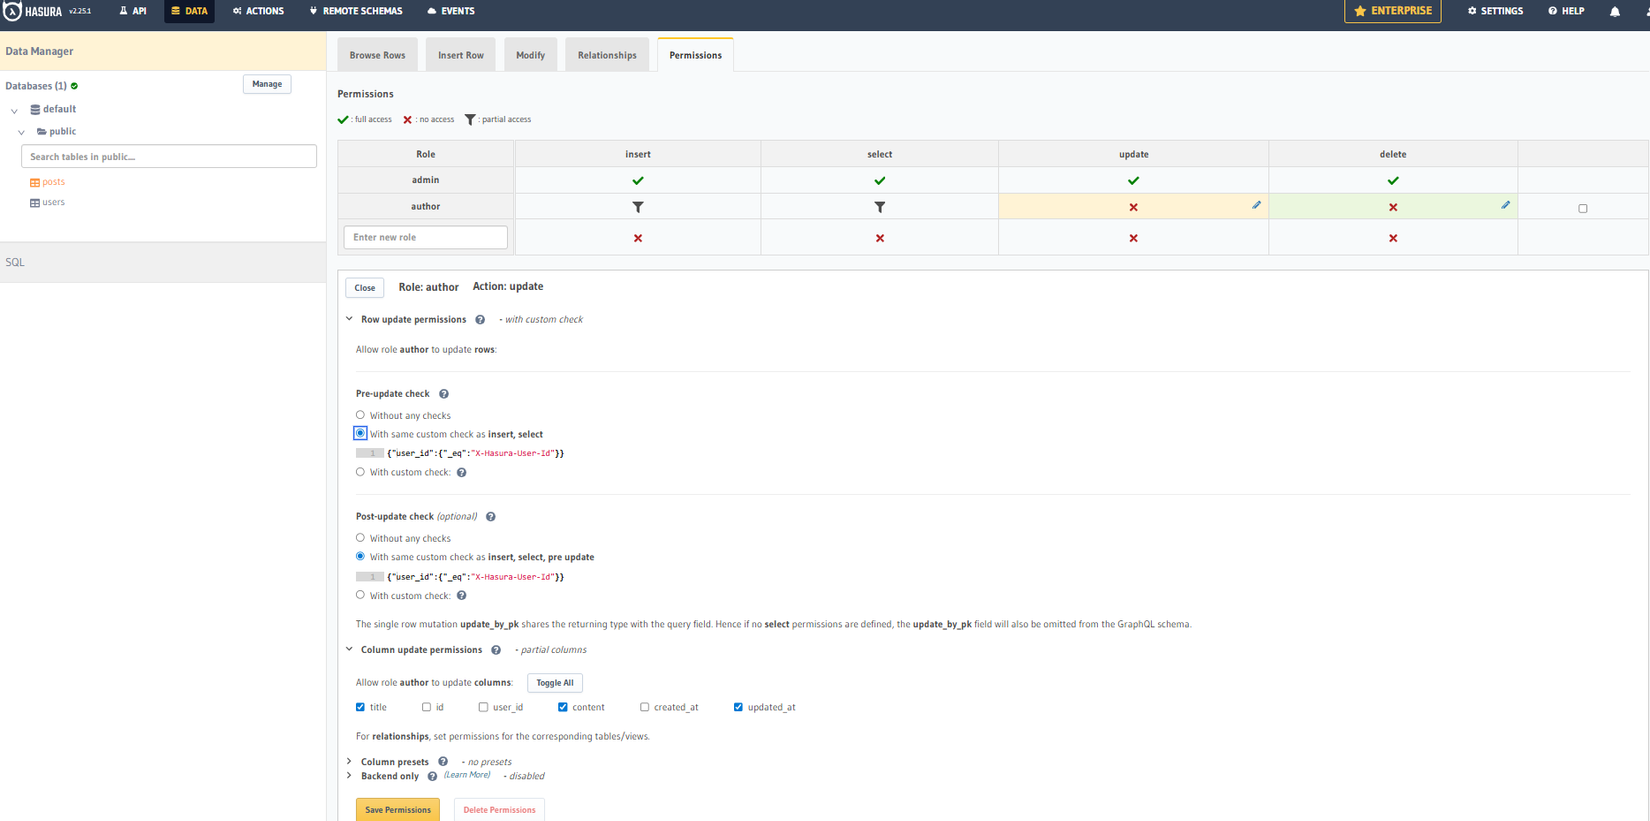Collapse the default database tree node
This screenshot has height=821, width=1650.
tap(14, 110)
